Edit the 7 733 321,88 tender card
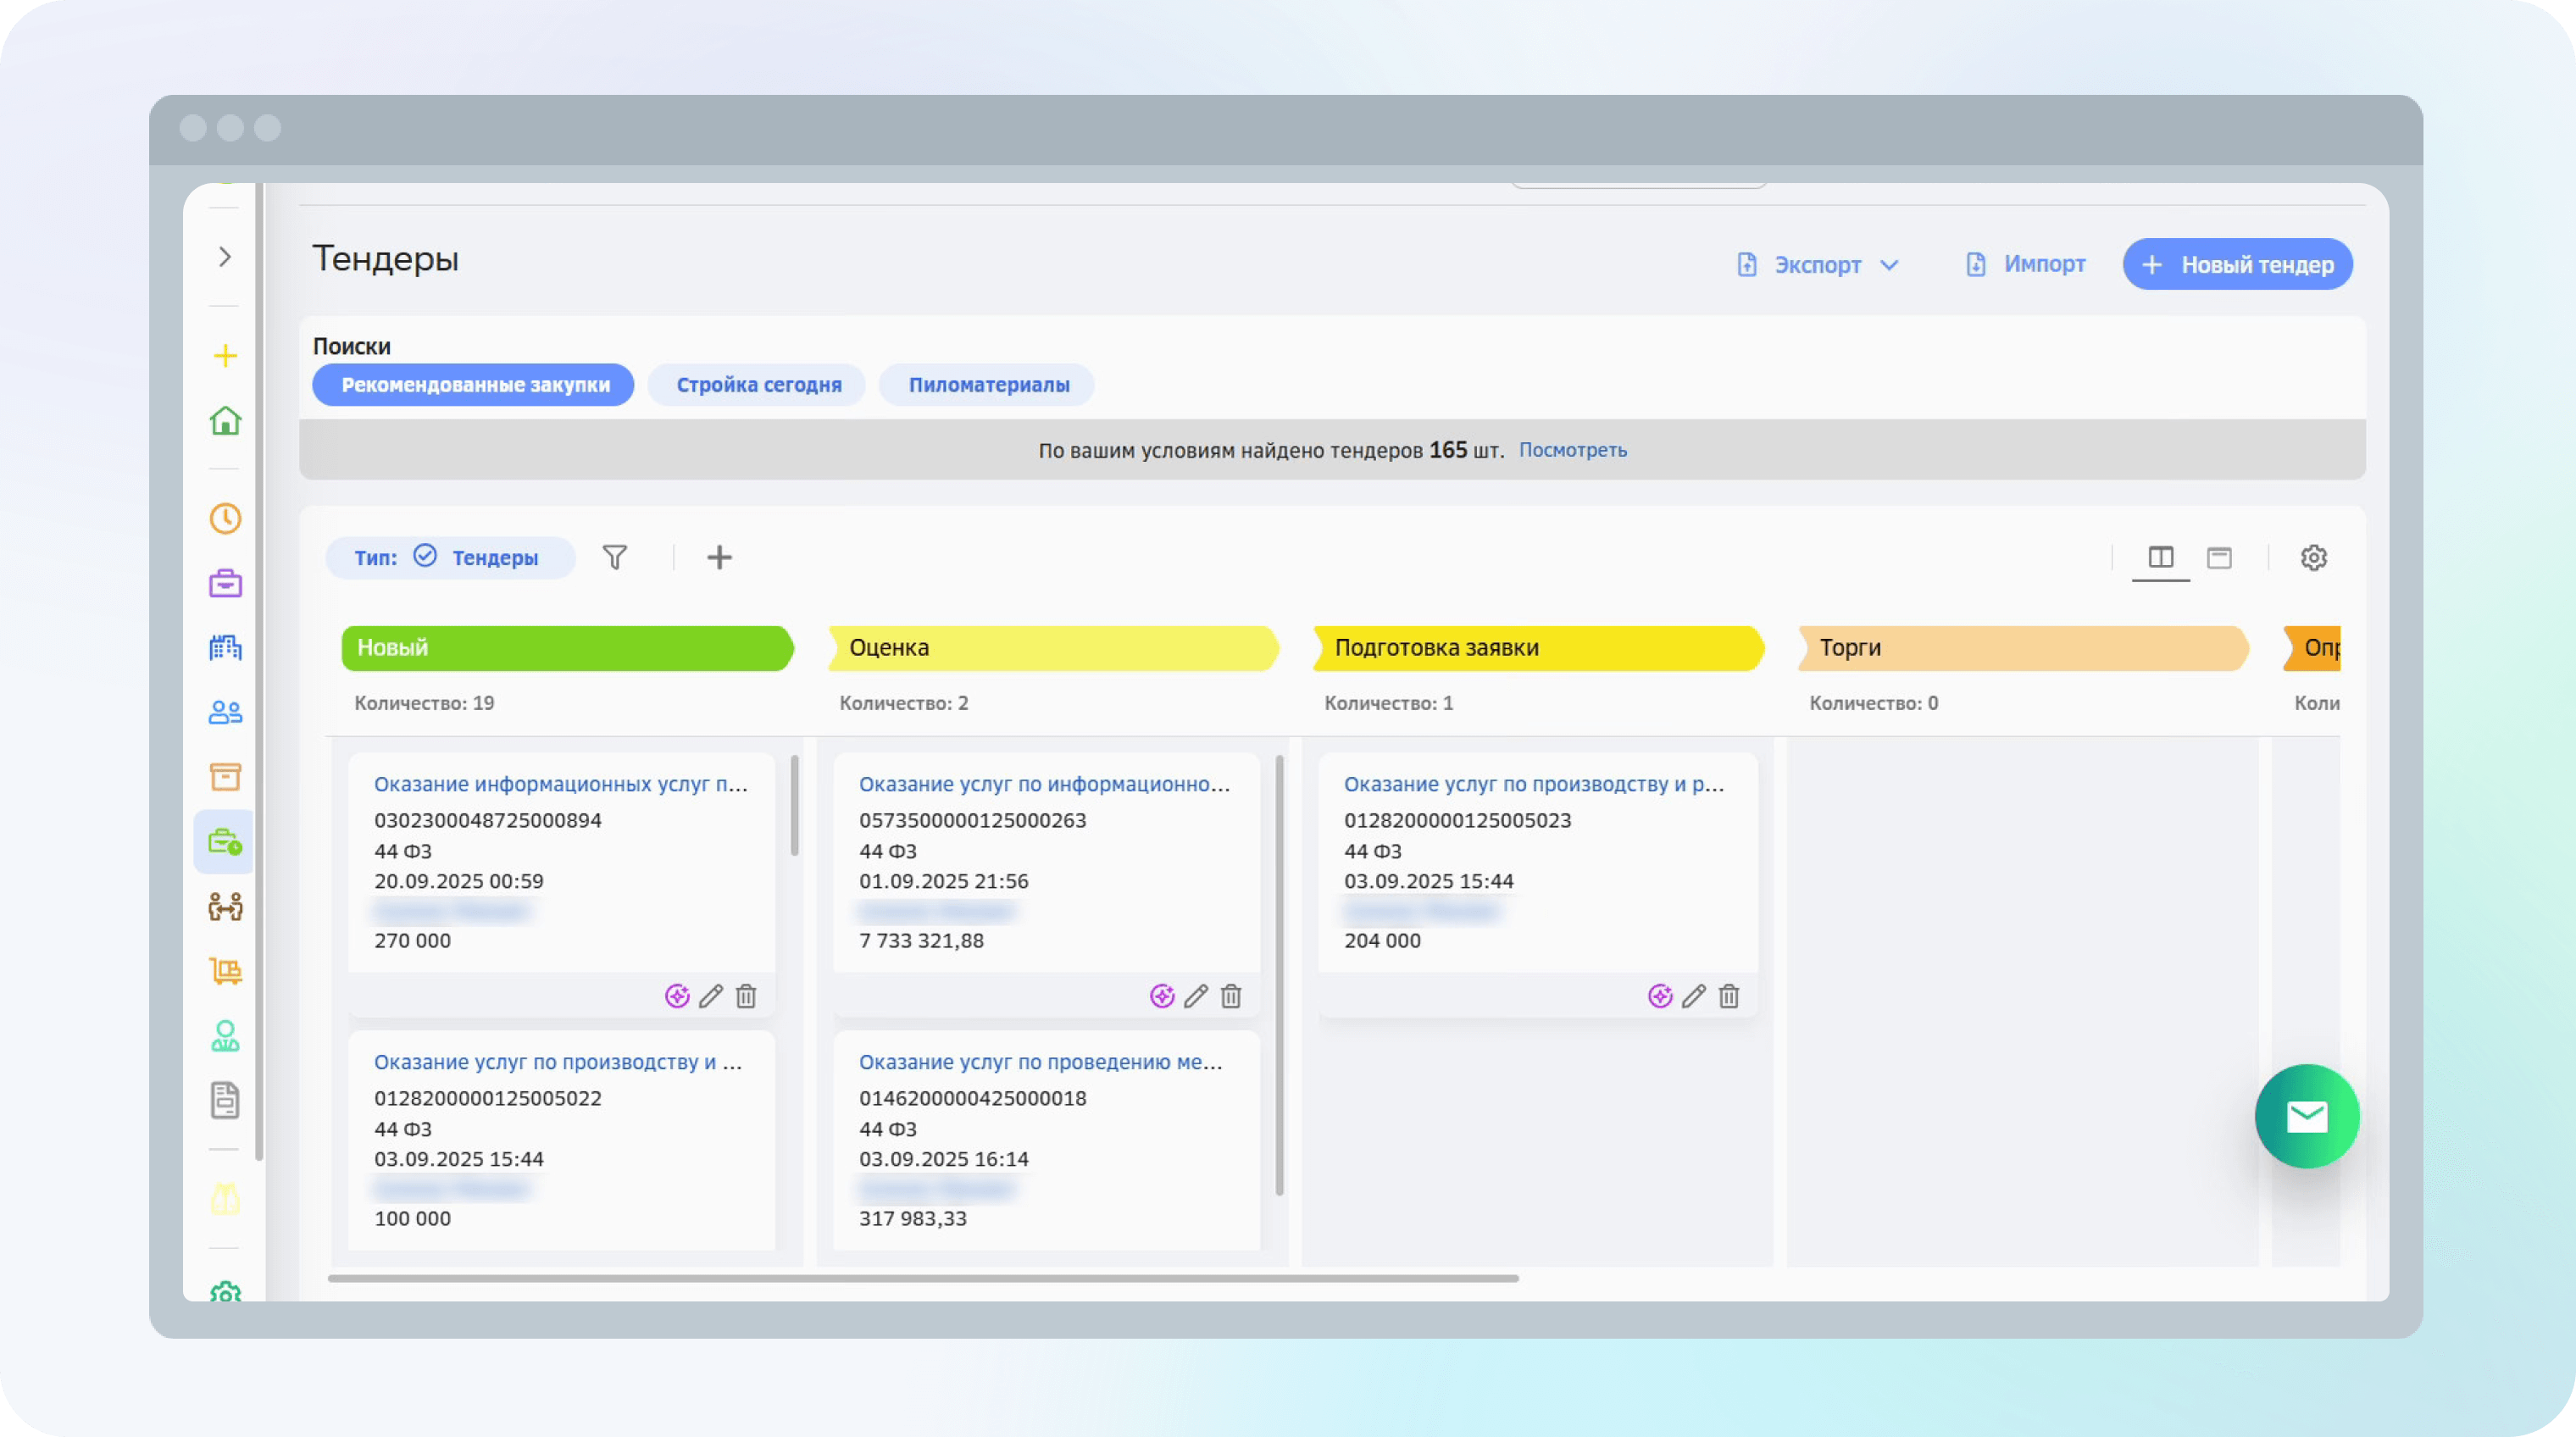Screen dimensions: 2576x1437 (1196, 996)
